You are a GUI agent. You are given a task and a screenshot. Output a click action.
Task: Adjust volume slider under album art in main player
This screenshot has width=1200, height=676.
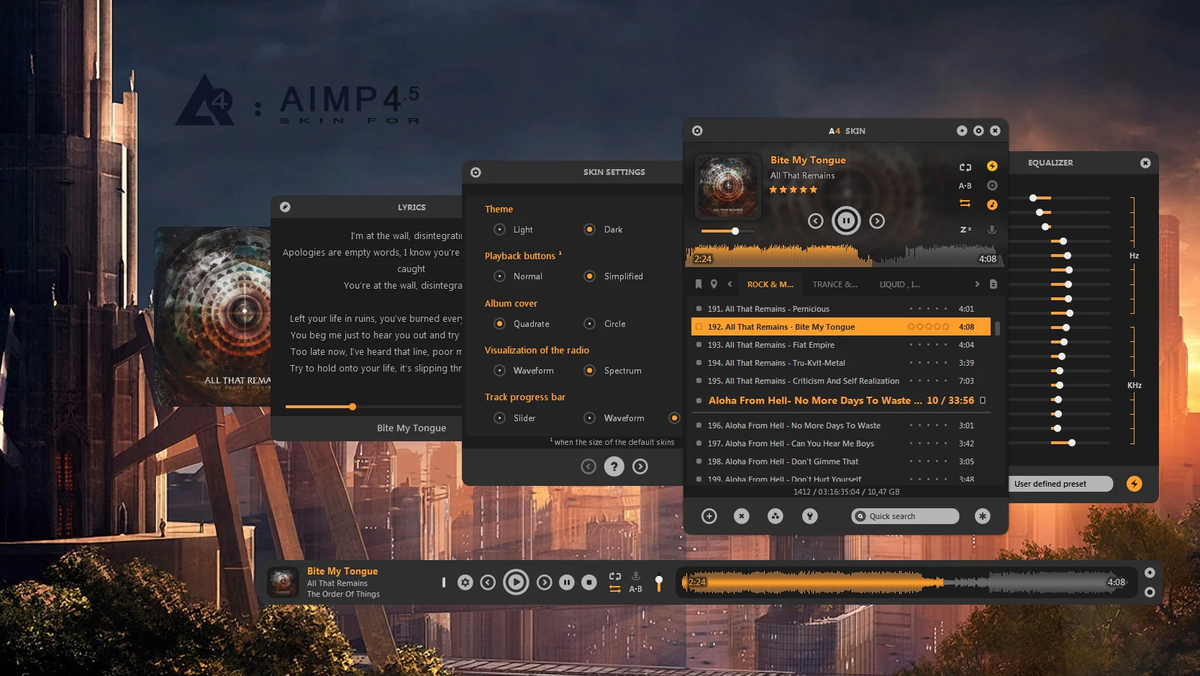tap(728, 231)
